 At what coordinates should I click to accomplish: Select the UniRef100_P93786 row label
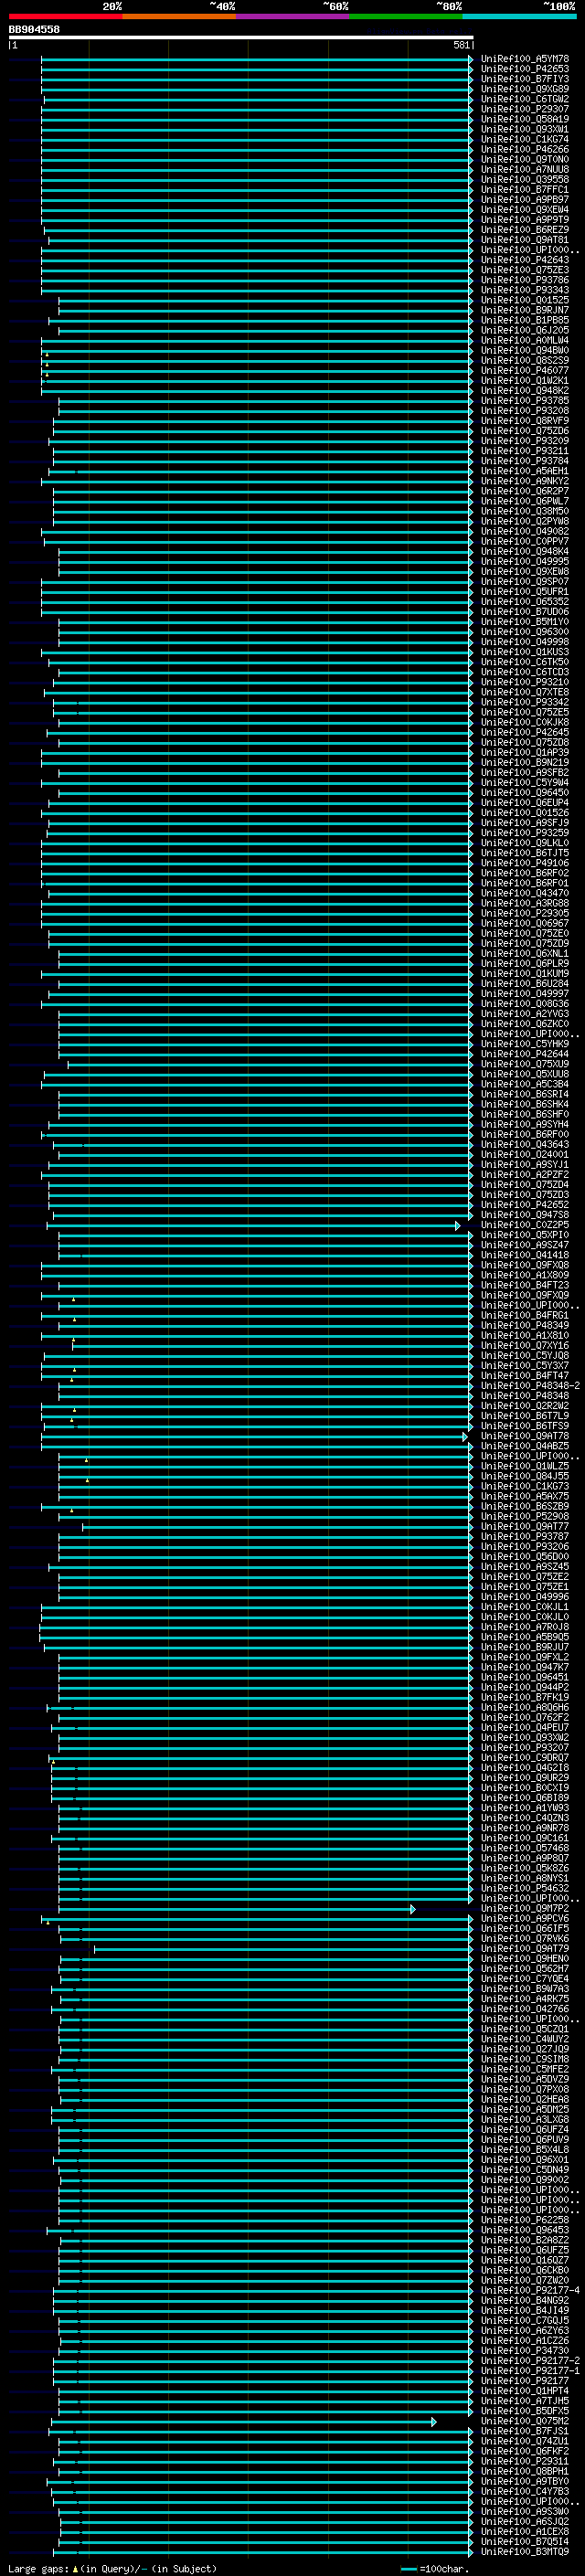click(525, 280)
